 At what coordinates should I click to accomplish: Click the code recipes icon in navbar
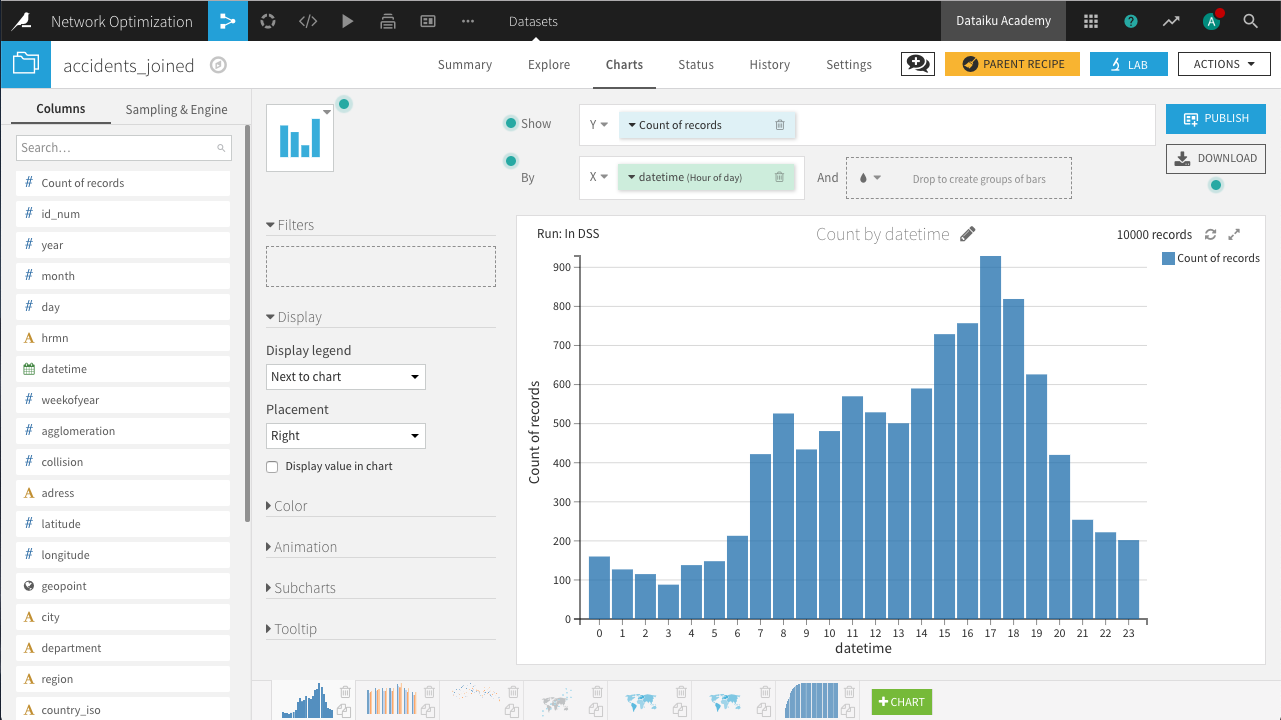pos(308,21)
